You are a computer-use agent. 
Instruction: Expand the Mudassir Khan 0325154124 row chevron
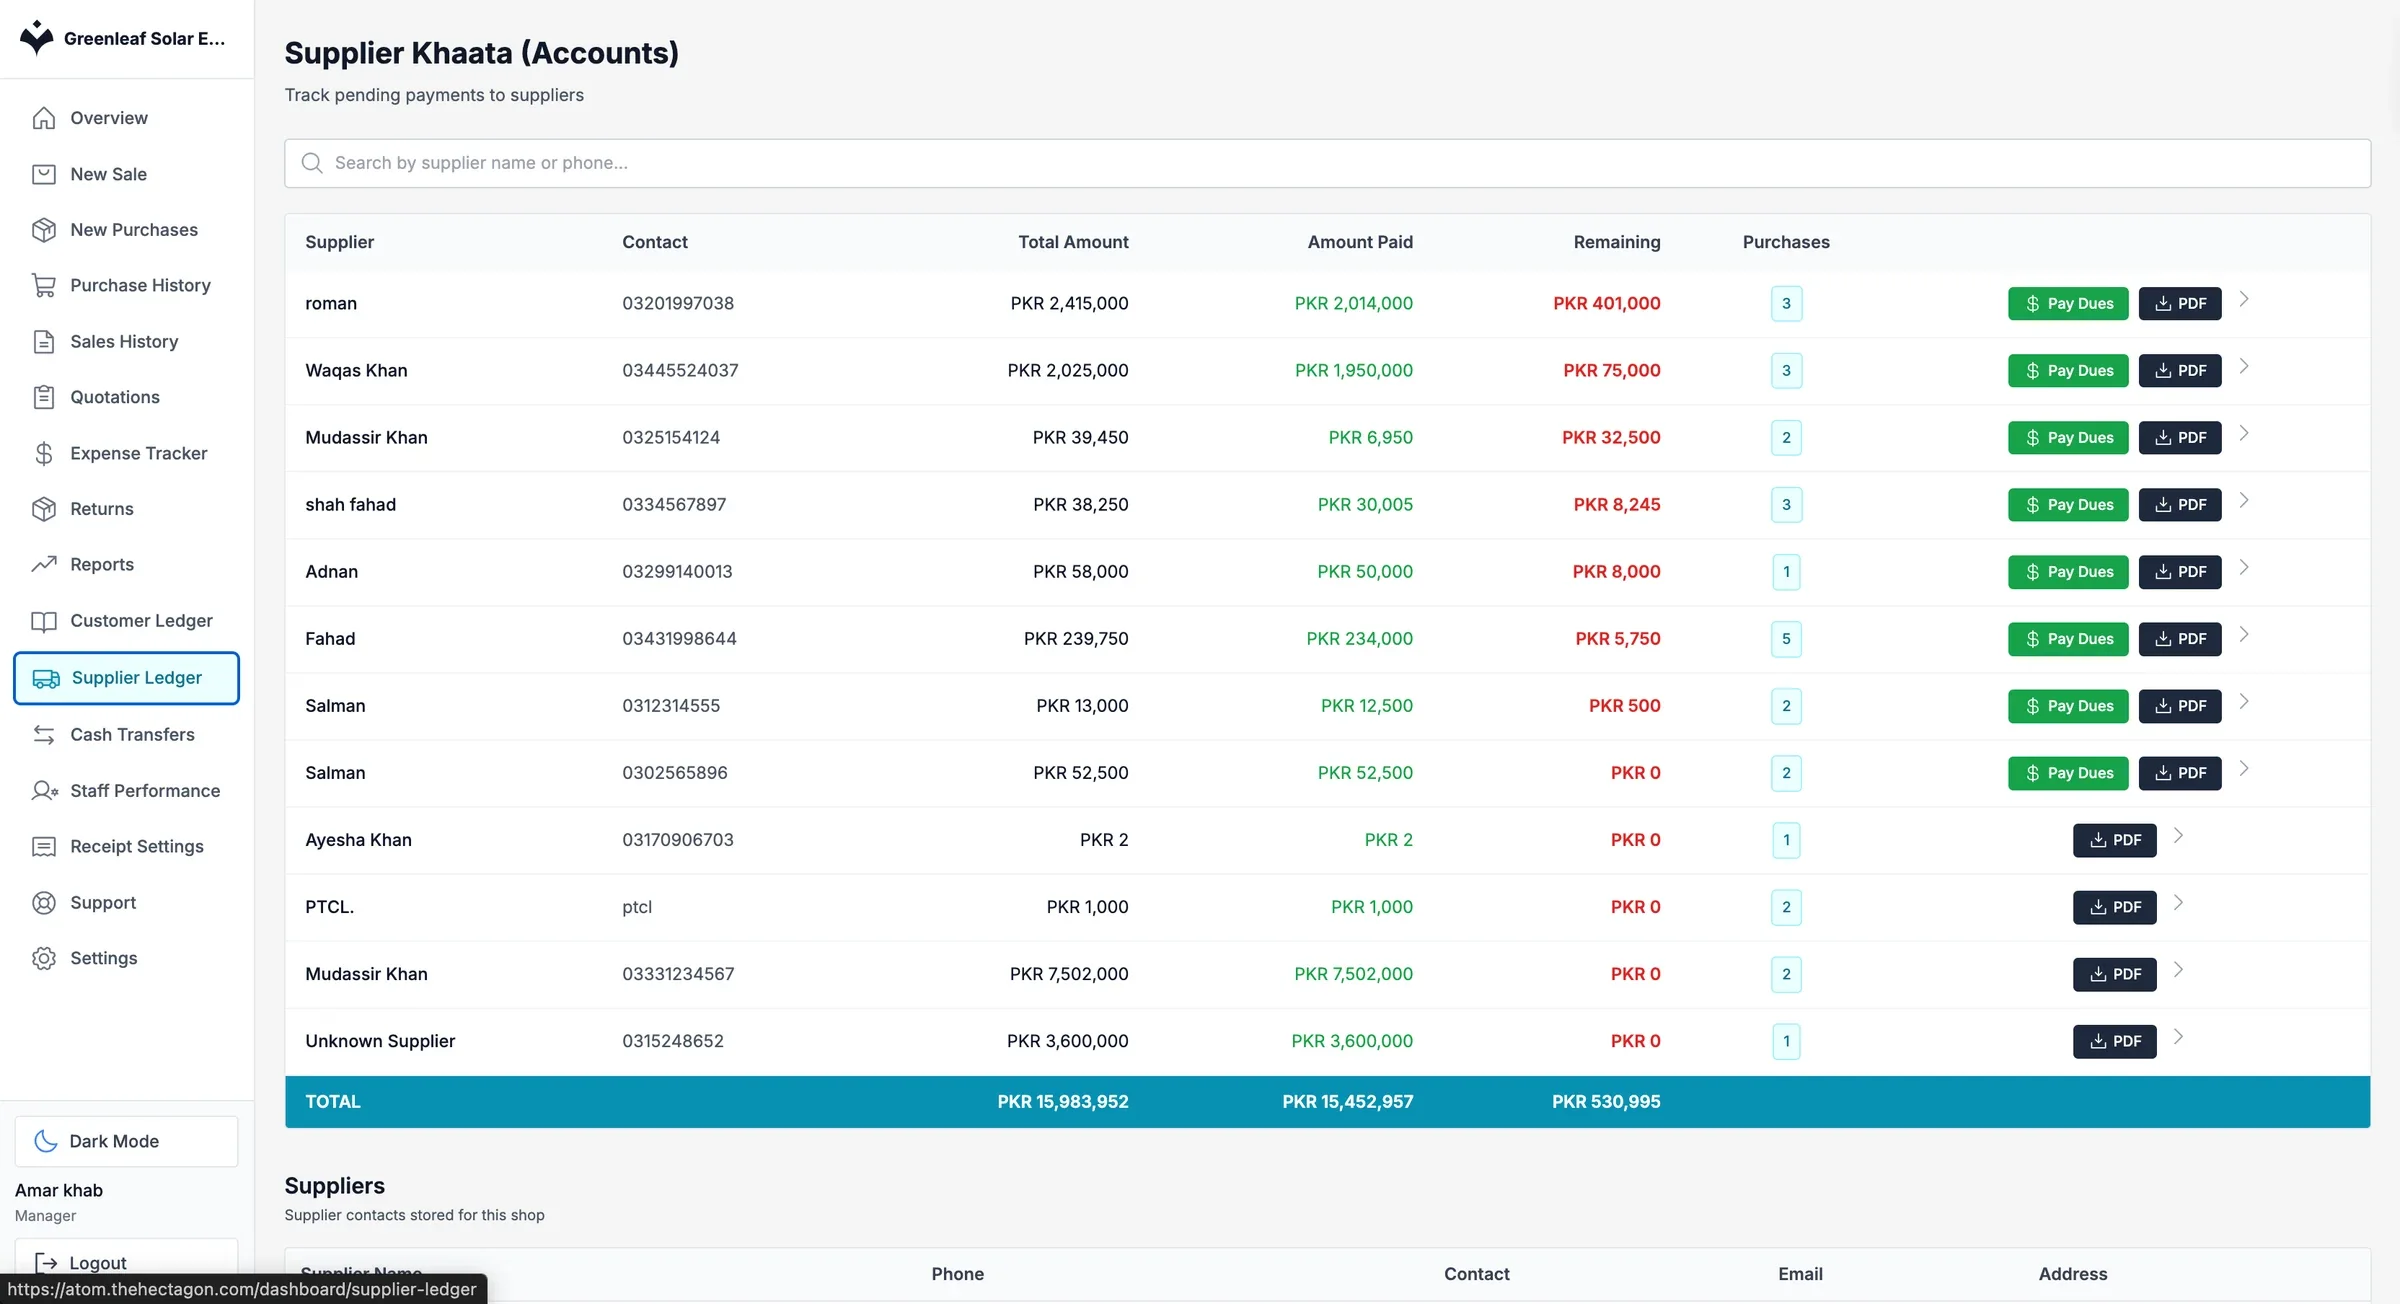(2244, 433)
